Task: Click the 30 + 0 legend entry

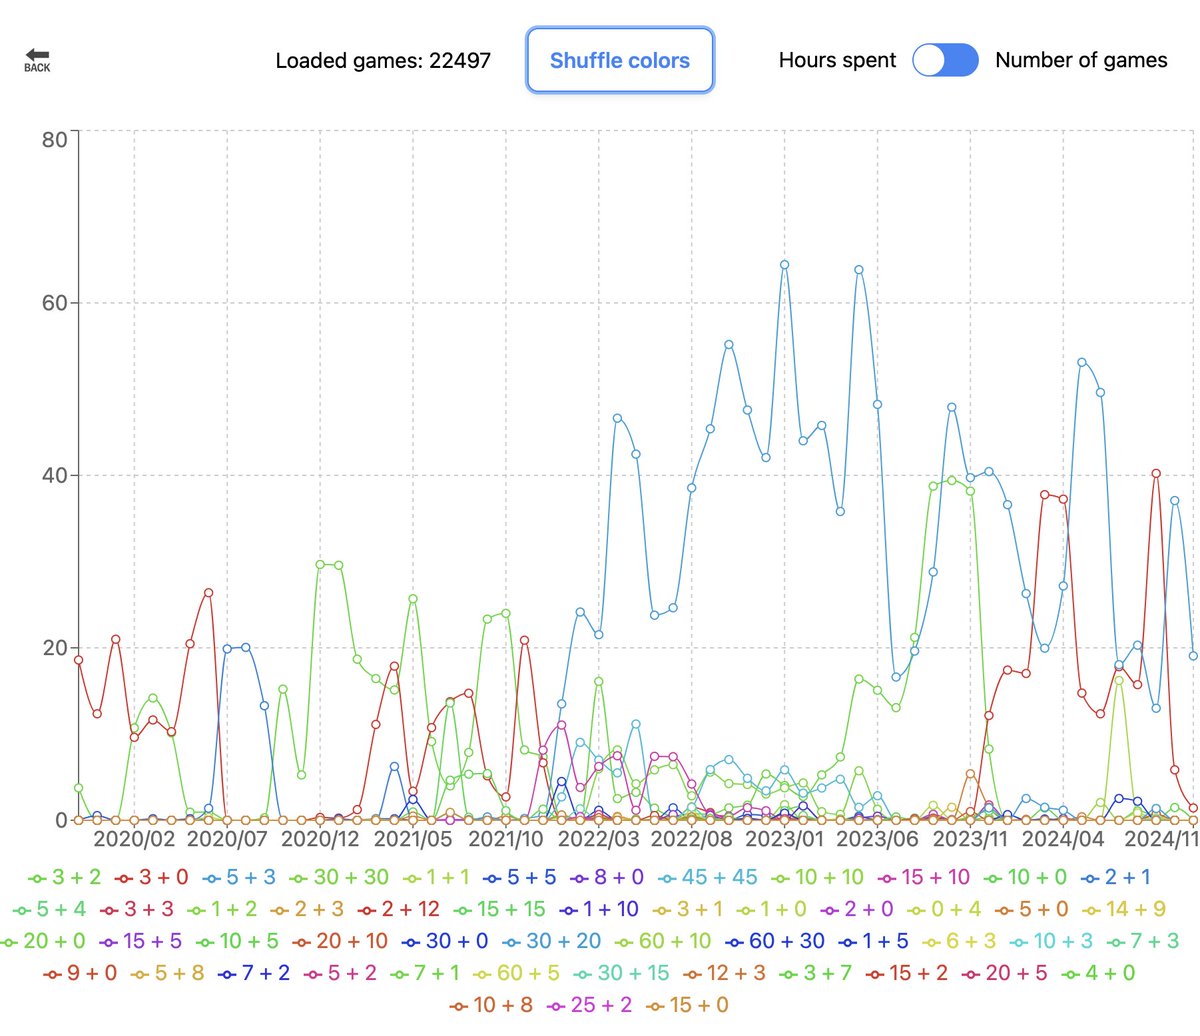Action: click(444, 941)
